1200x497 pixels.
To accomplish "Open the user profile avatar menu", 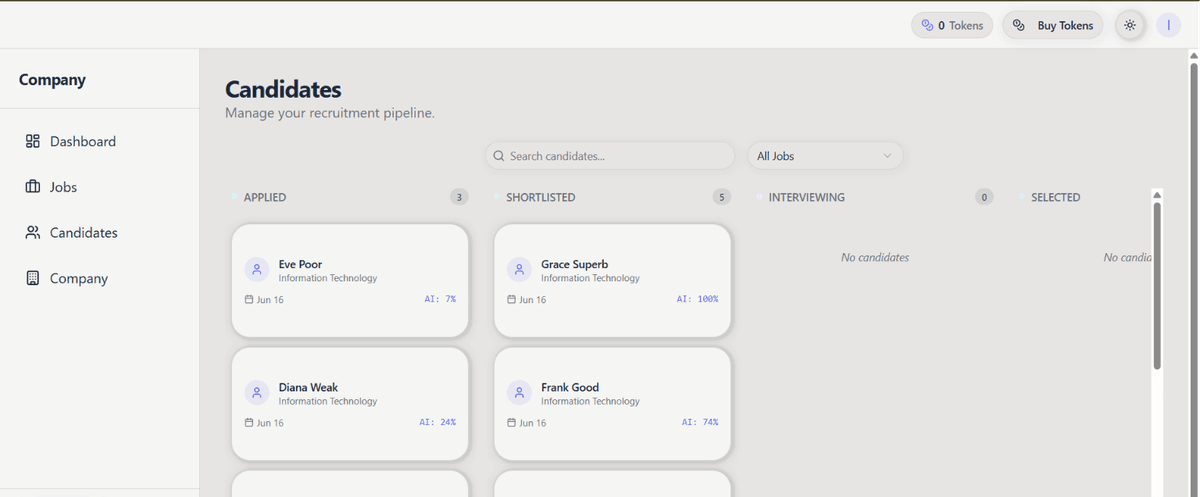I will point(1169,25).
